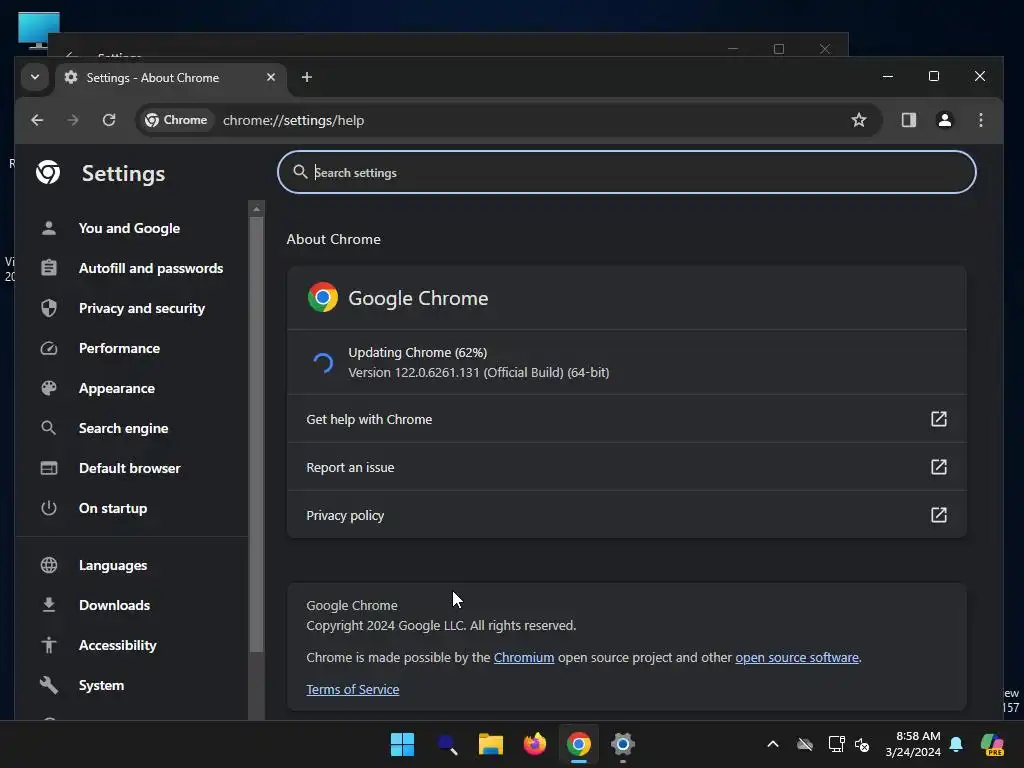
Task: Click the sidebar scrollbar up arrow
Action: [x=257, y=209]
